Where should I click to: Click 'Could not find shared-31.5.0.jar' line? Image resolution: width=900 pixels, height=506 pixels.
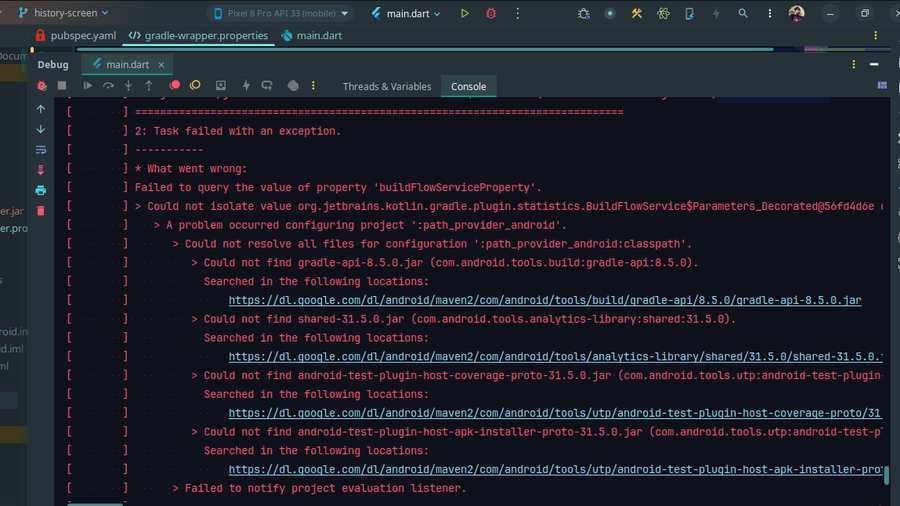click(464, 319)
